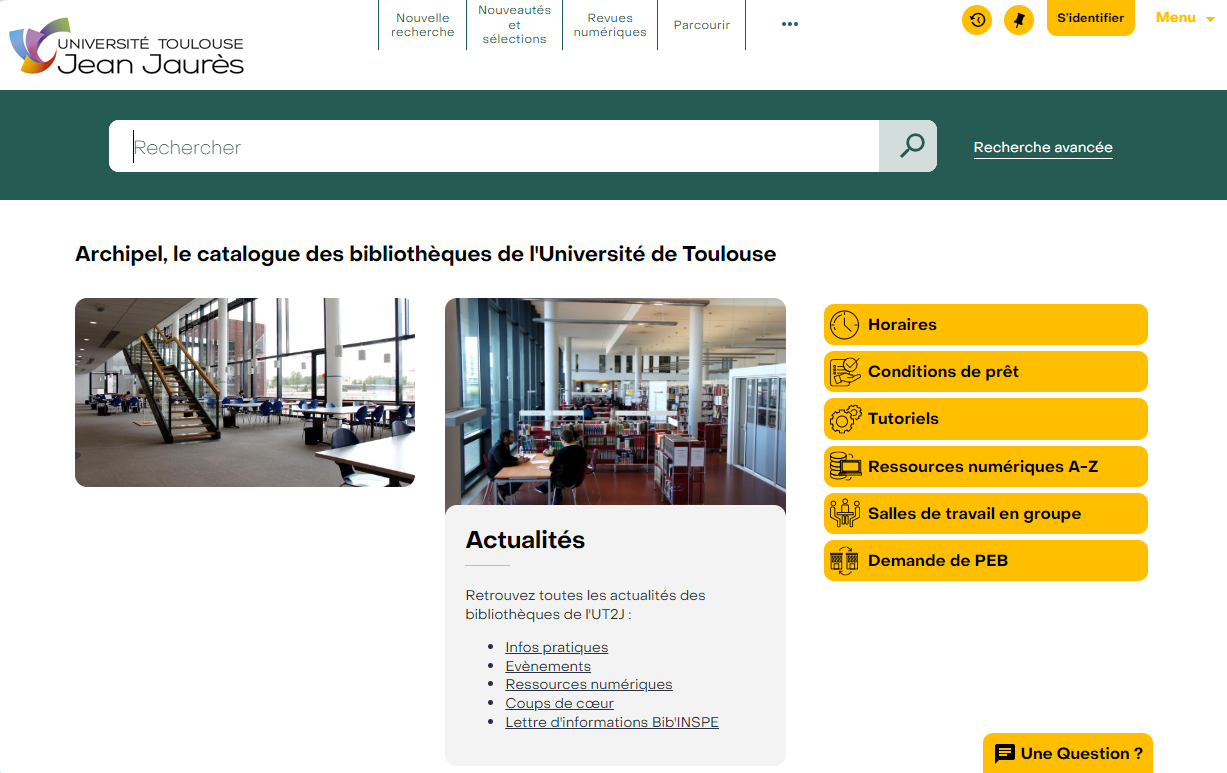1227x773 pixels.
Task: Click the icon beside Conditions de prêt
Action: (845, 372)
